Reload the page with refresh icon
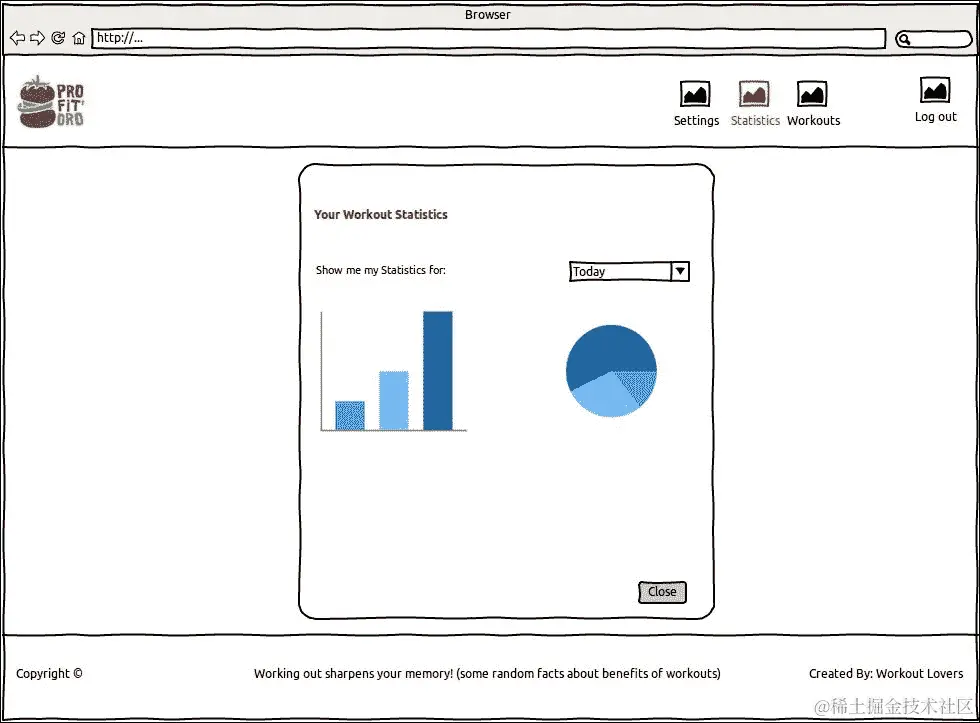 pyautogui.click(x=58, y=38)
